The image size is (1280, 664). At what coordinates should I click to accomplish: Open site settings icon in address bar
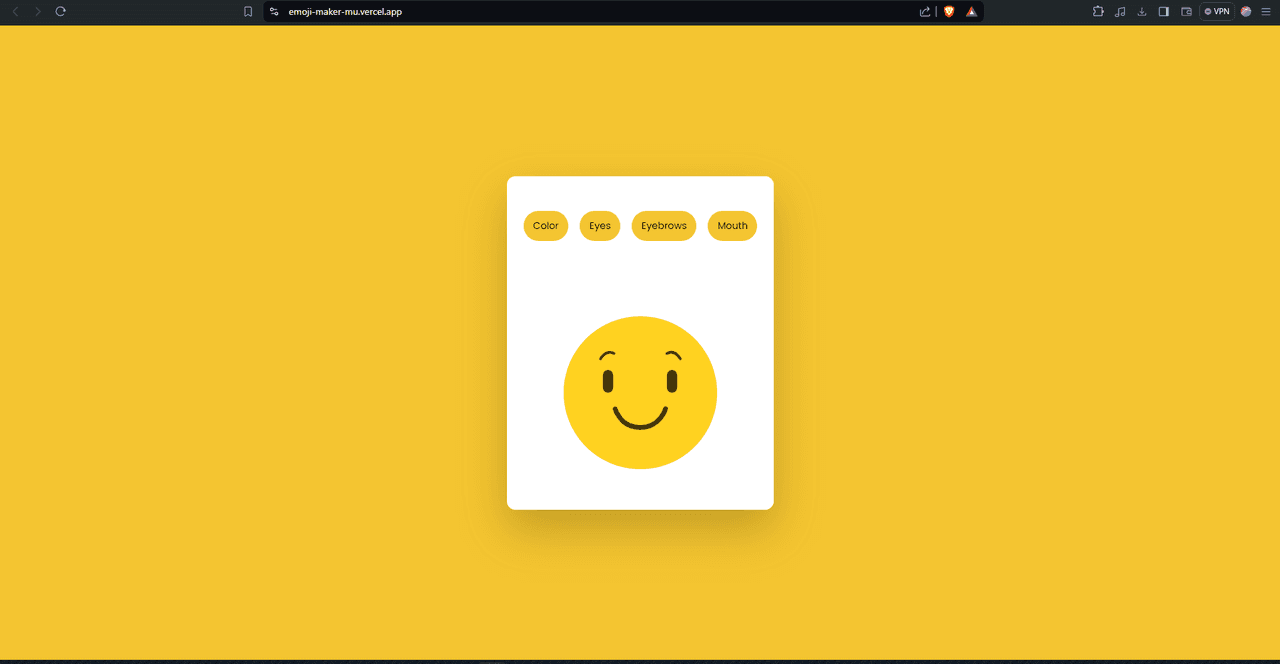click(x=274, y=11)
